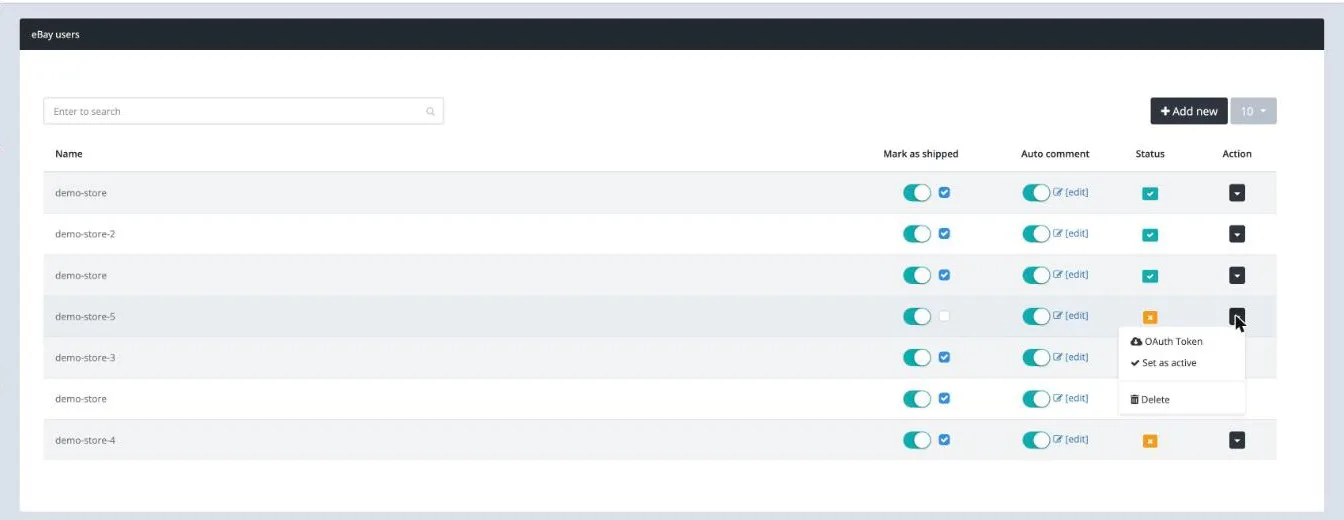This screenshot has height=520, width=1344.
Task: Click the eBay users panel title
Action: tap(55, 34)
